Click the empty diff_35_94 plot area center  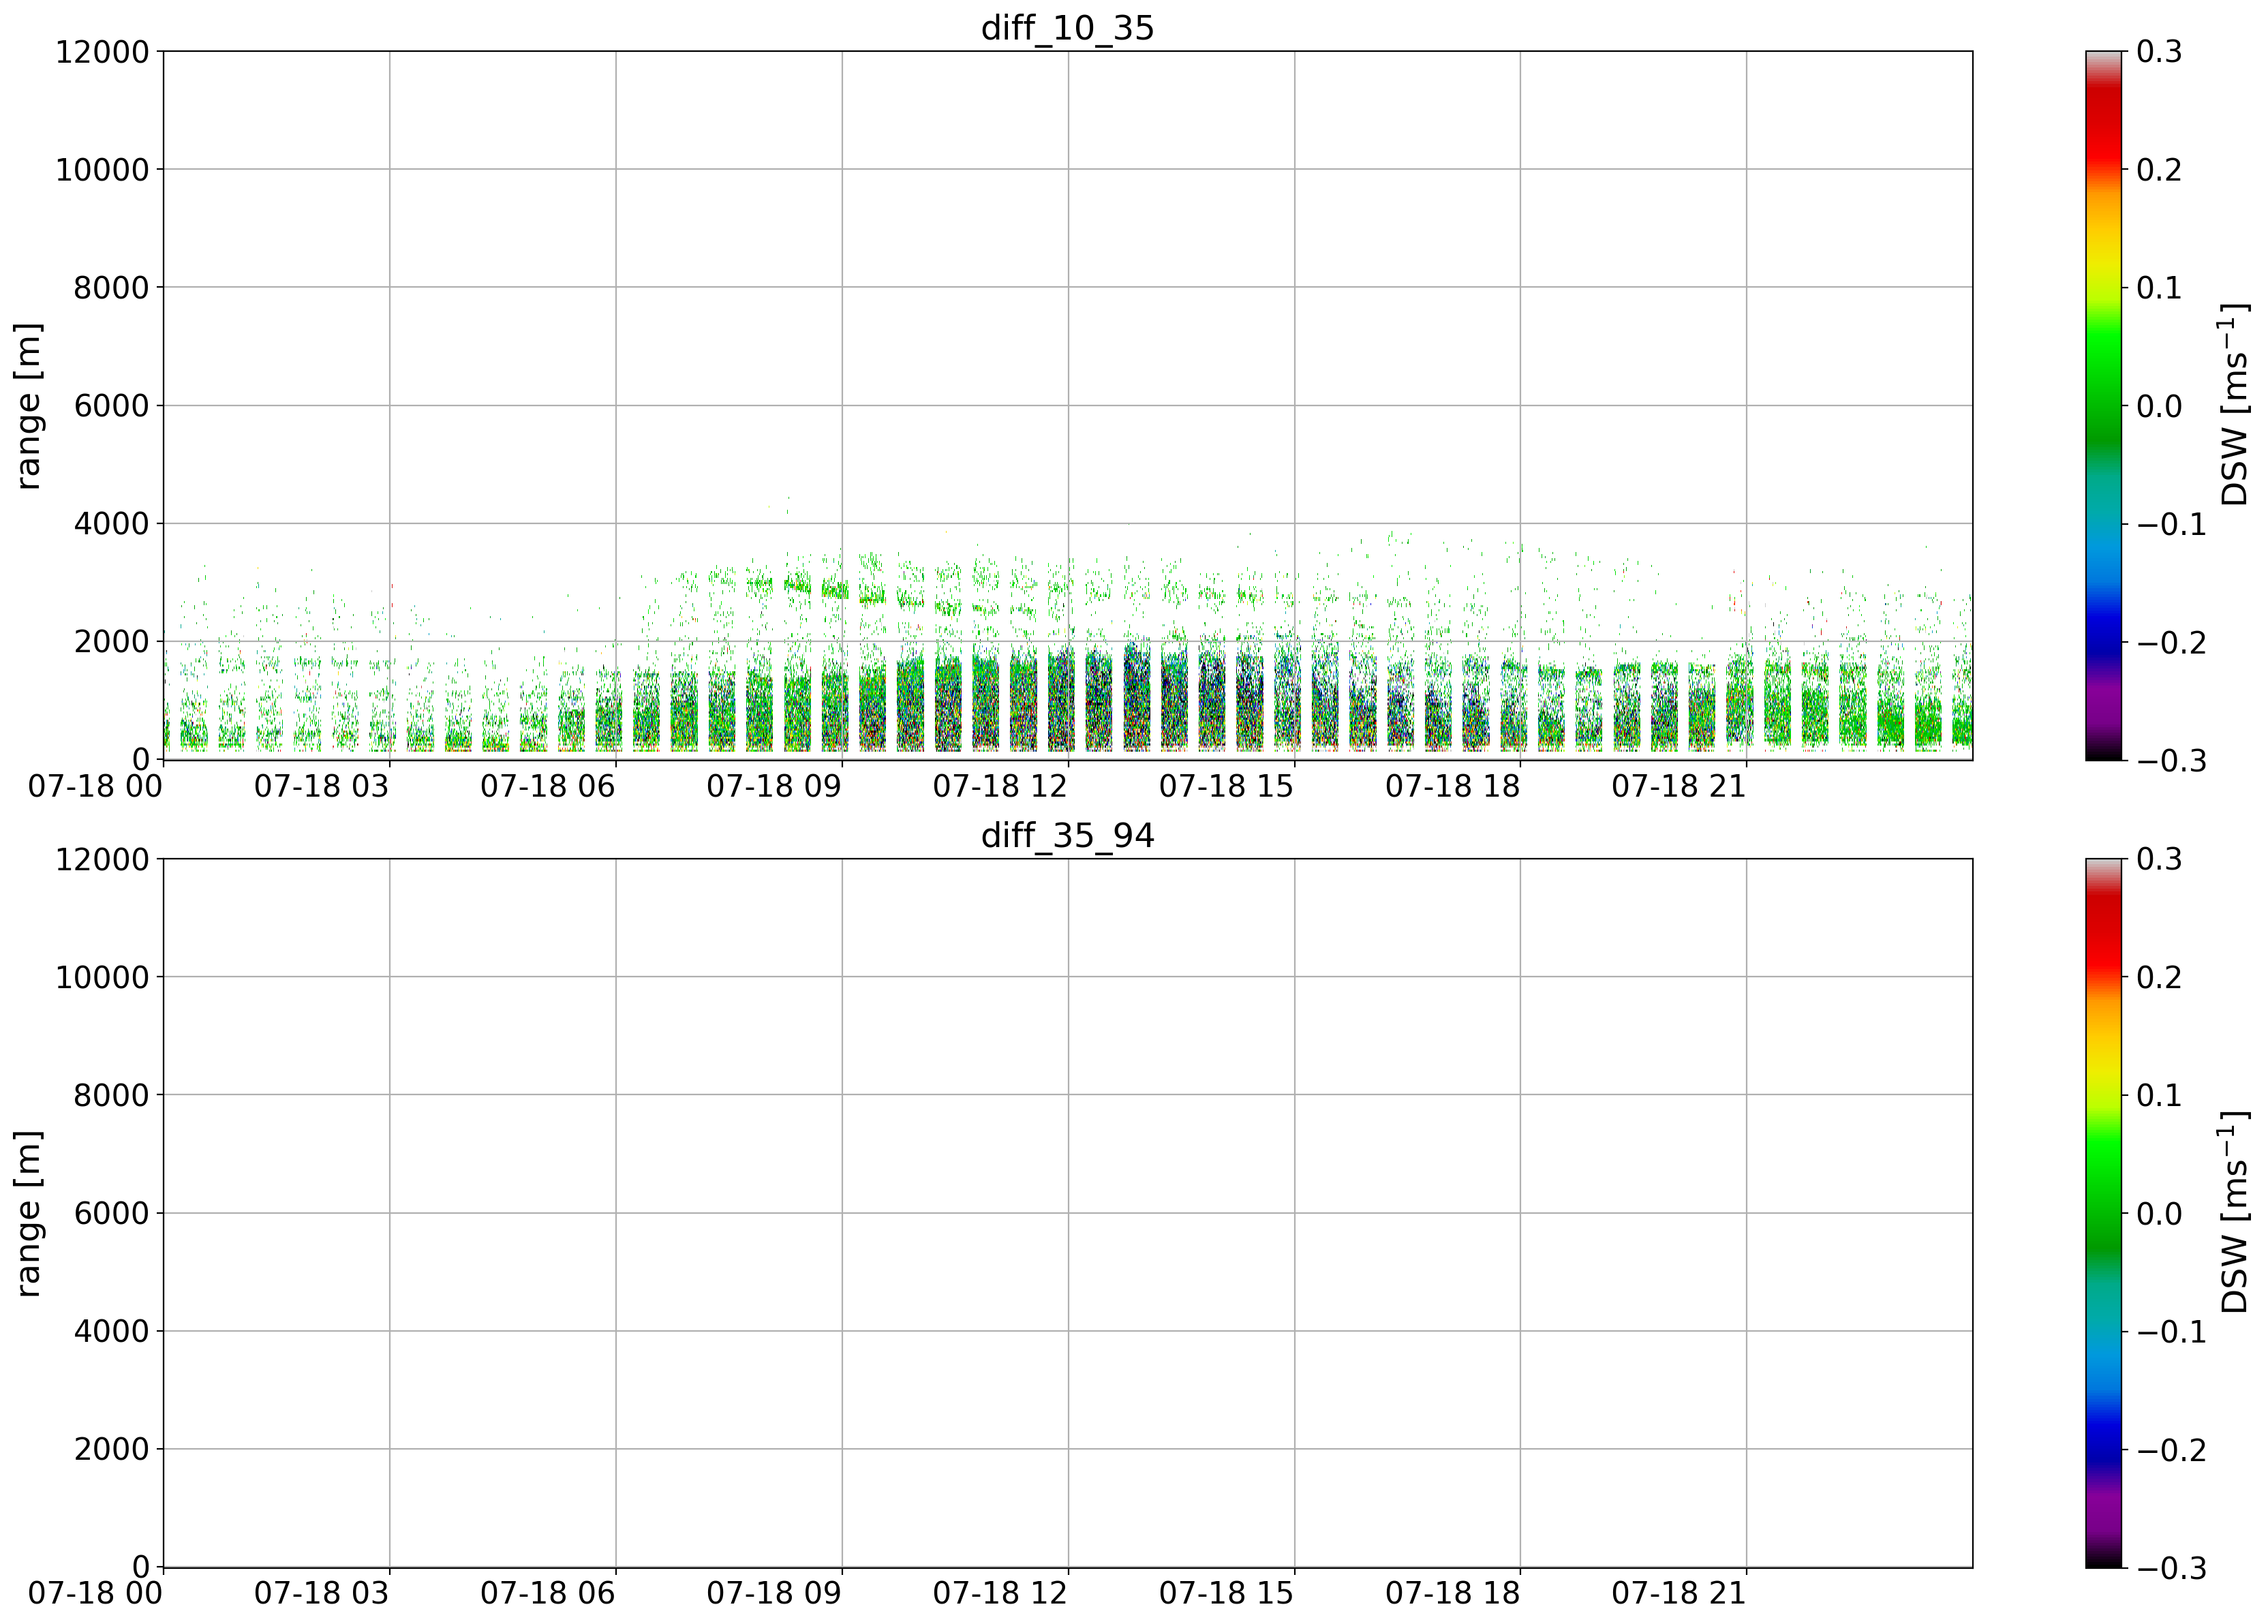click(x=1067, y=1213)
